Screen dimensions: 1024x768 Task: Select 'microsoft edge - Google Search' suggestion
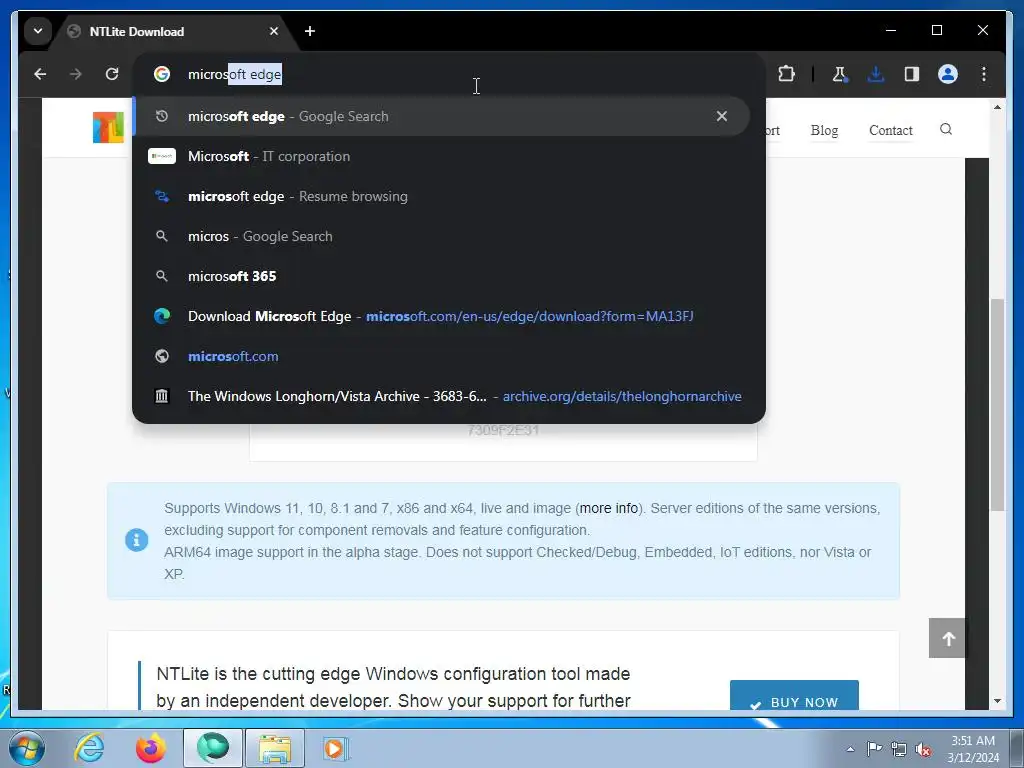point(441,116)
